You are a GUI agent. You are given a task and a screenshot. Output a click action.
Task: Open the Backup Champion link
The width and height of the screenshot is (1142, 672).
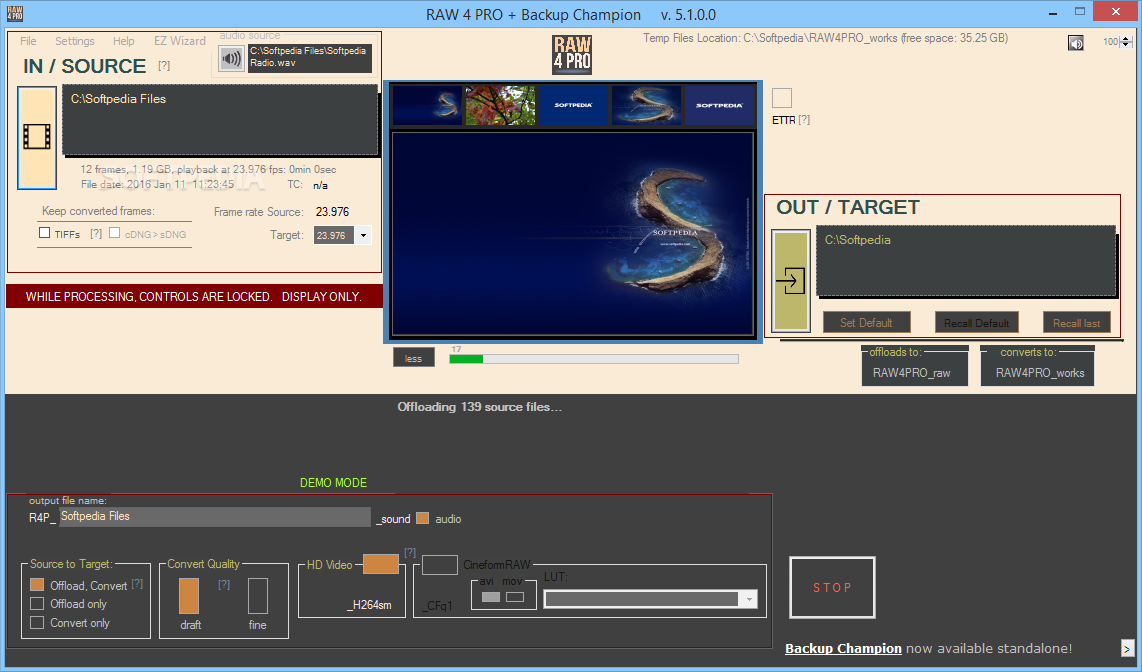[843, 648]
